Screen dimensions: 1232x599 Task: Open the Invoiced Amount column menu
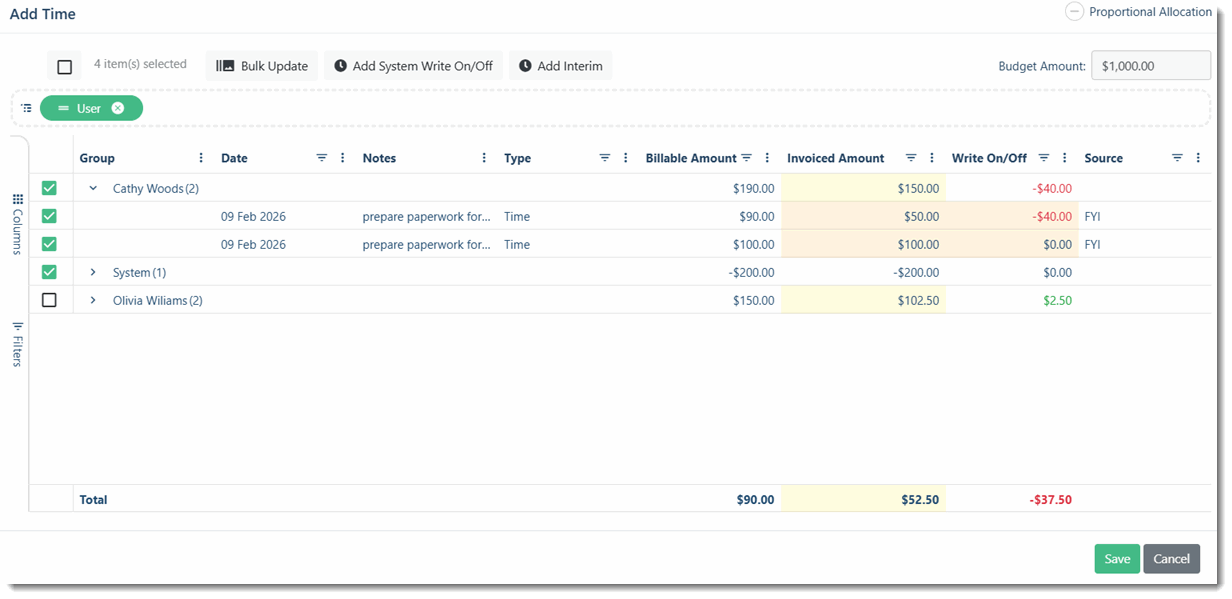click(932, 158)
